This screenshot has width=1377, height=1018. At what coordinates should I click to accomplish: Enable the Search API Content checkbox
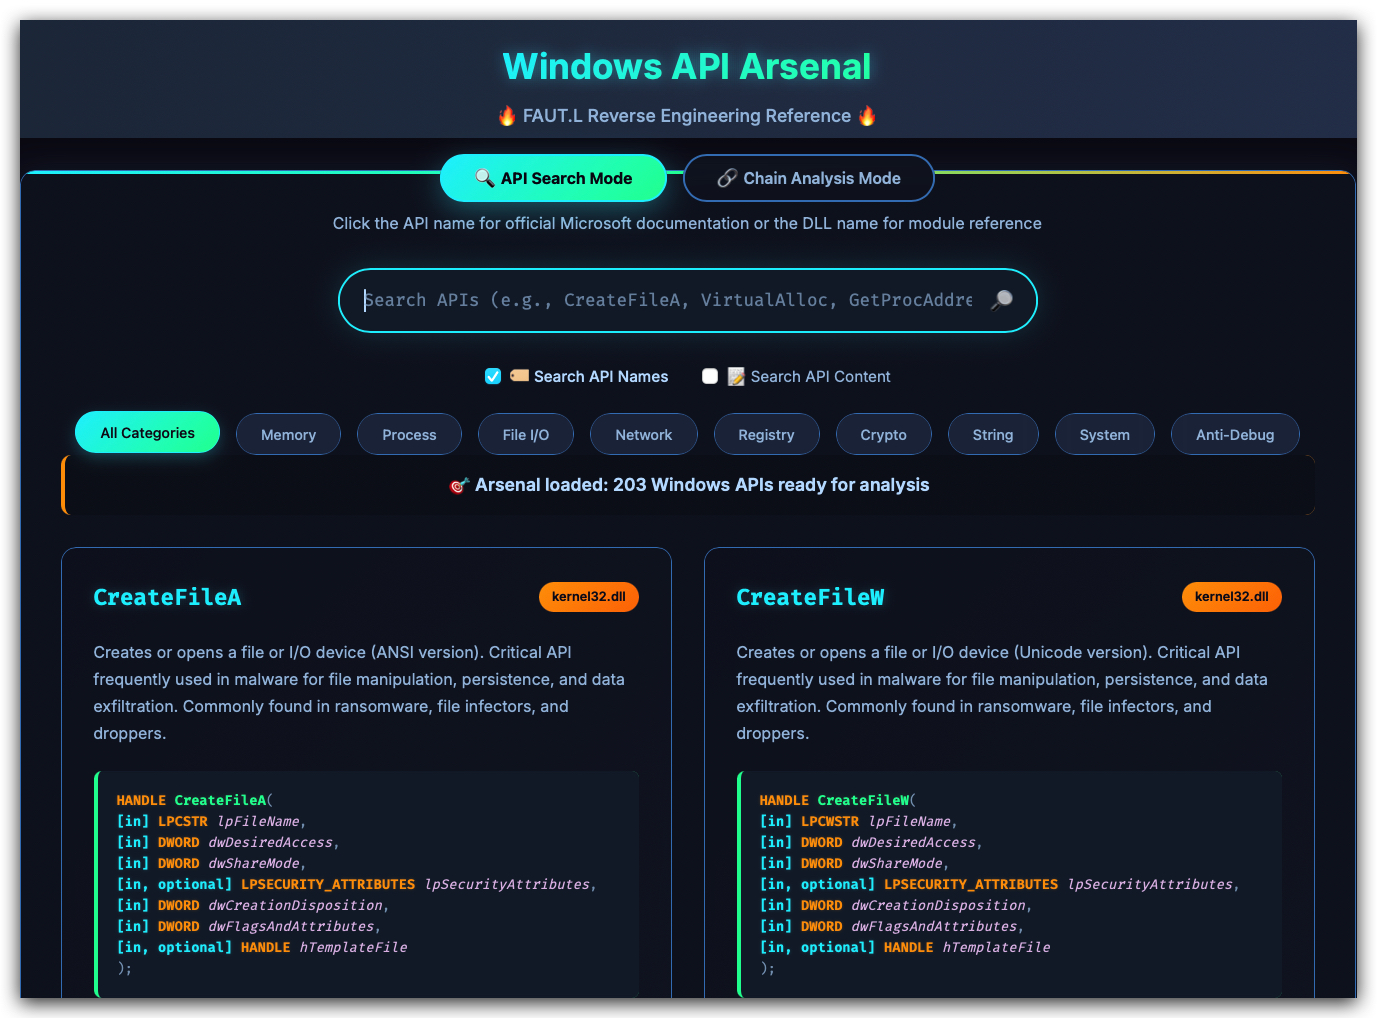(x=710, y=376)
